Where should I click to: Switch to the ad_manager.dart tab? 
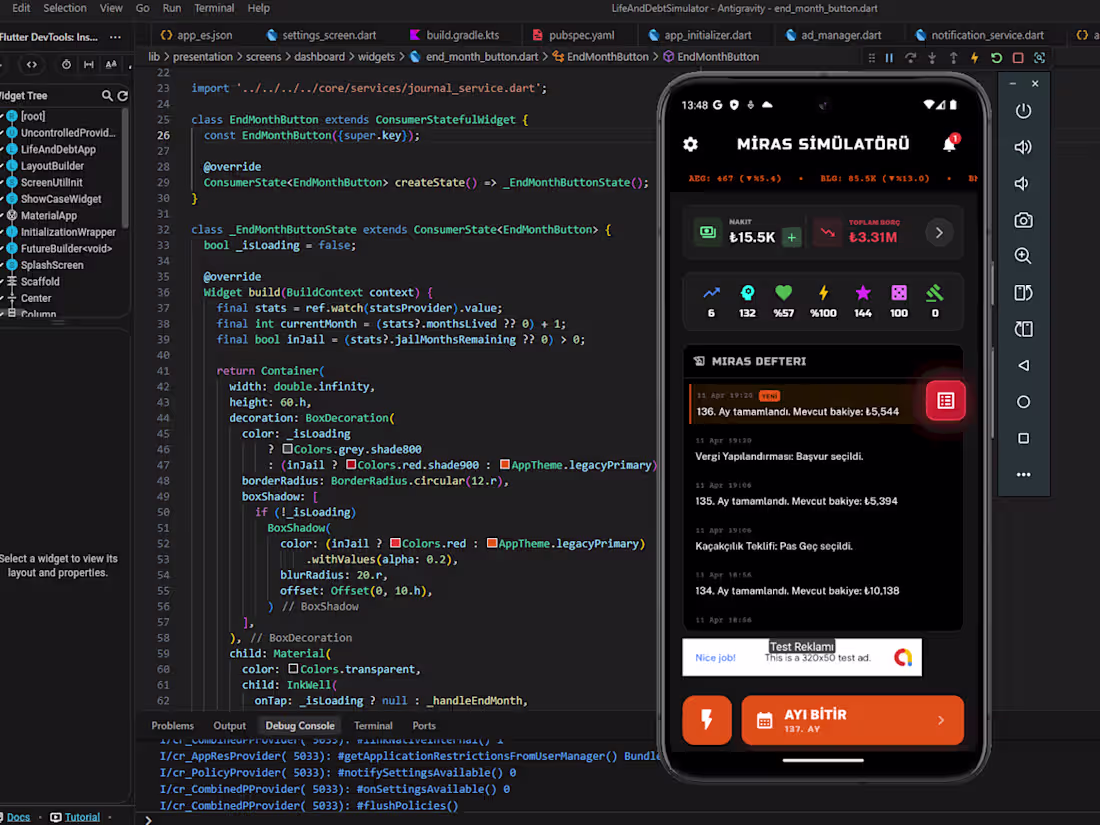point(833,35)
